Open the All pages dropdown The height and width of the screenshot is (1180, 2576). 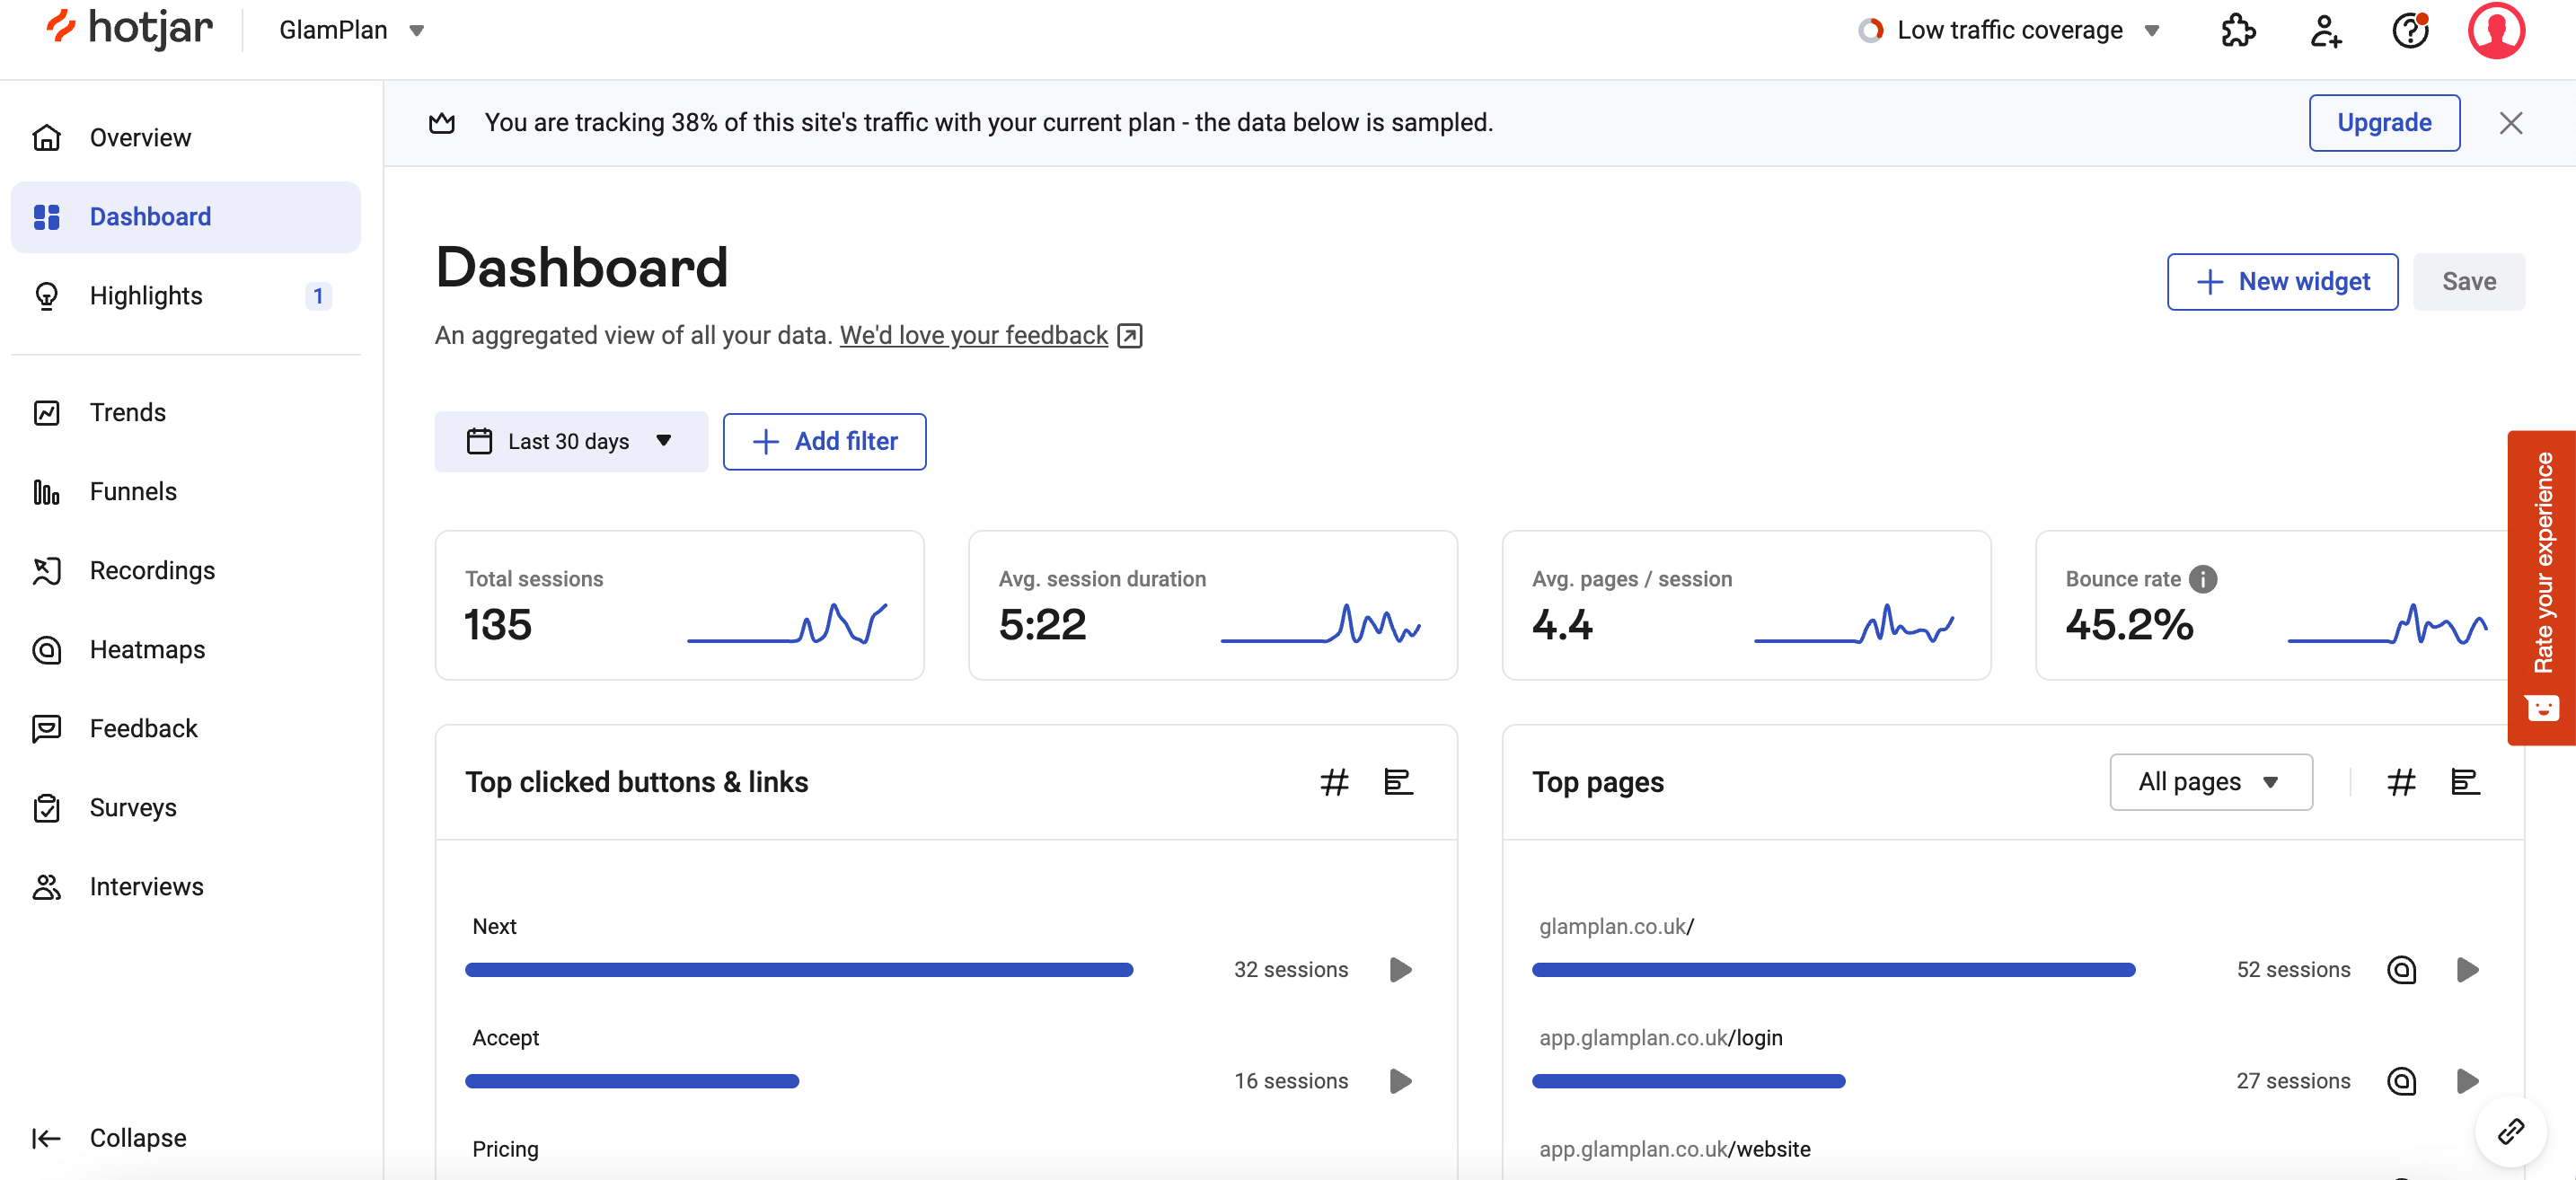[x=2210, y=782]
